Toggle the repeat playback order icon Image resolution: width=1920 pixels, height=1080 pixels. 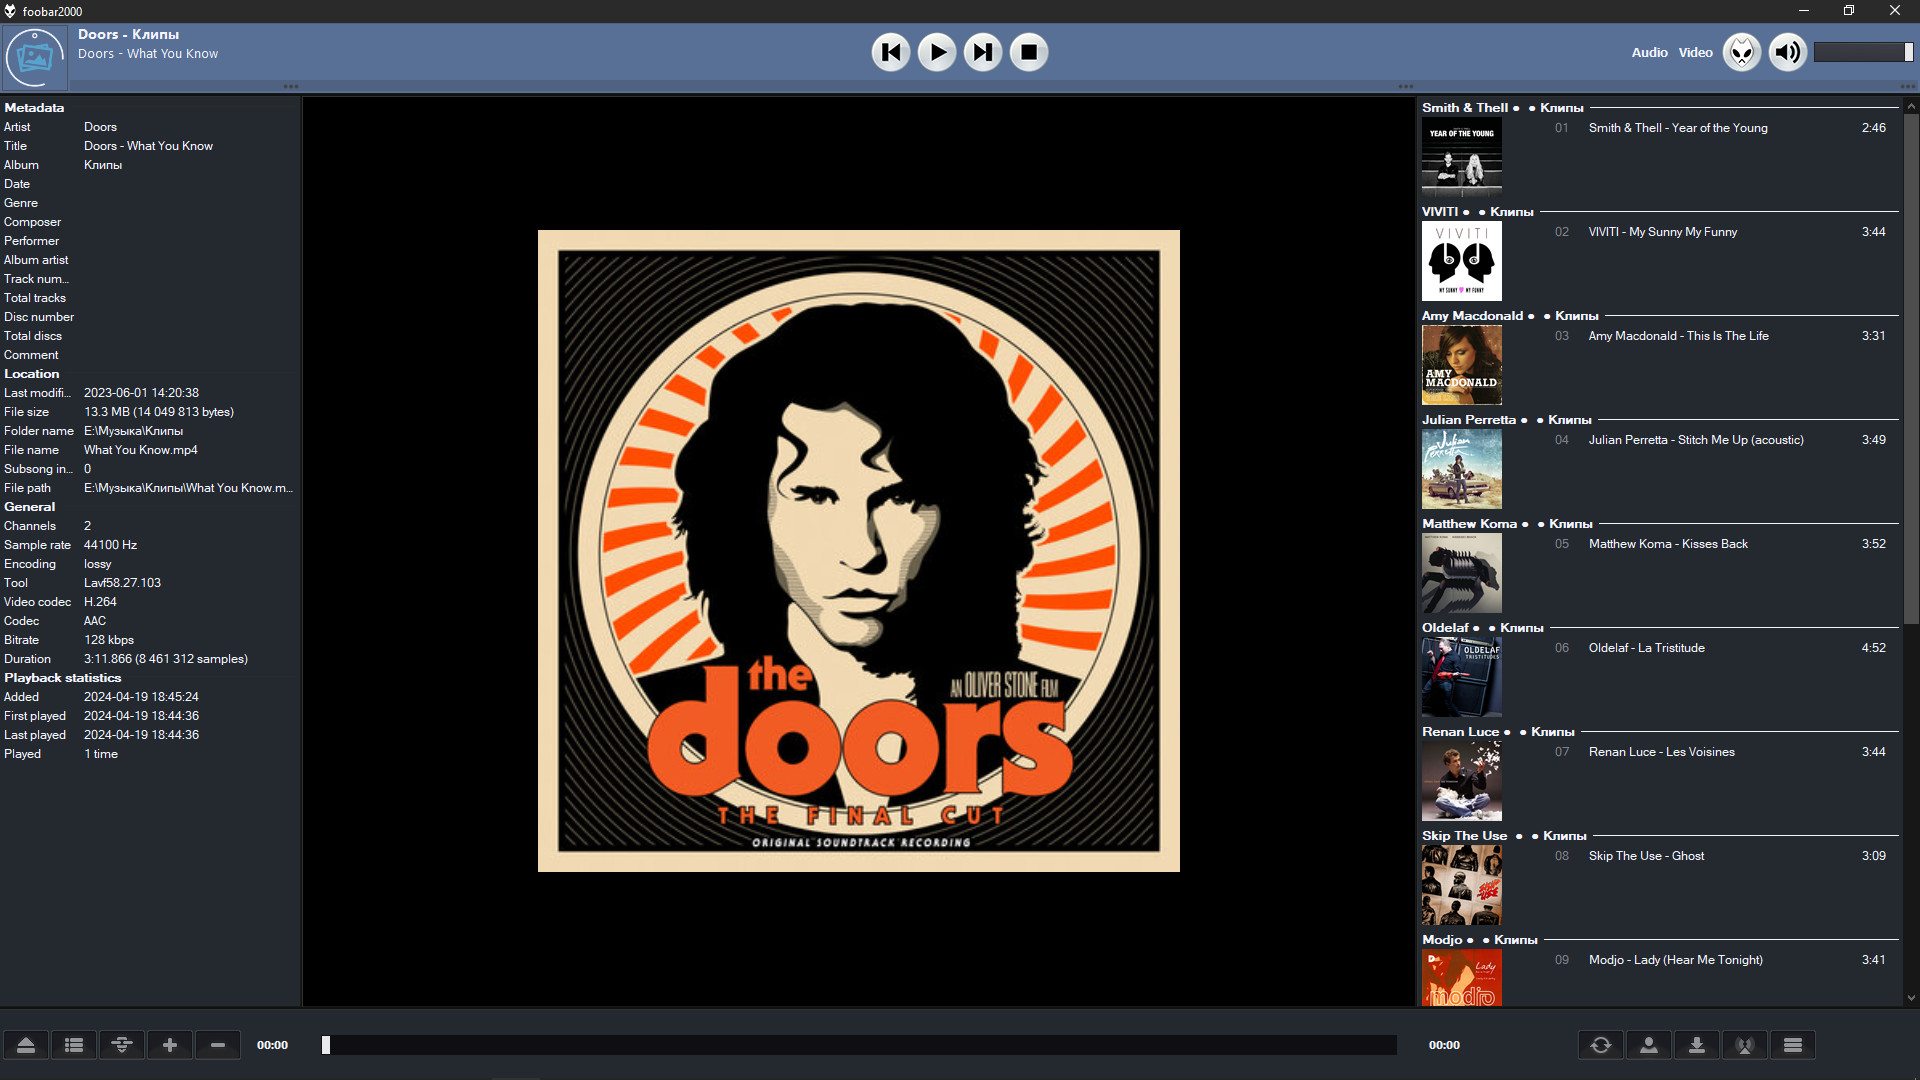click(x=1601, y=1045)
